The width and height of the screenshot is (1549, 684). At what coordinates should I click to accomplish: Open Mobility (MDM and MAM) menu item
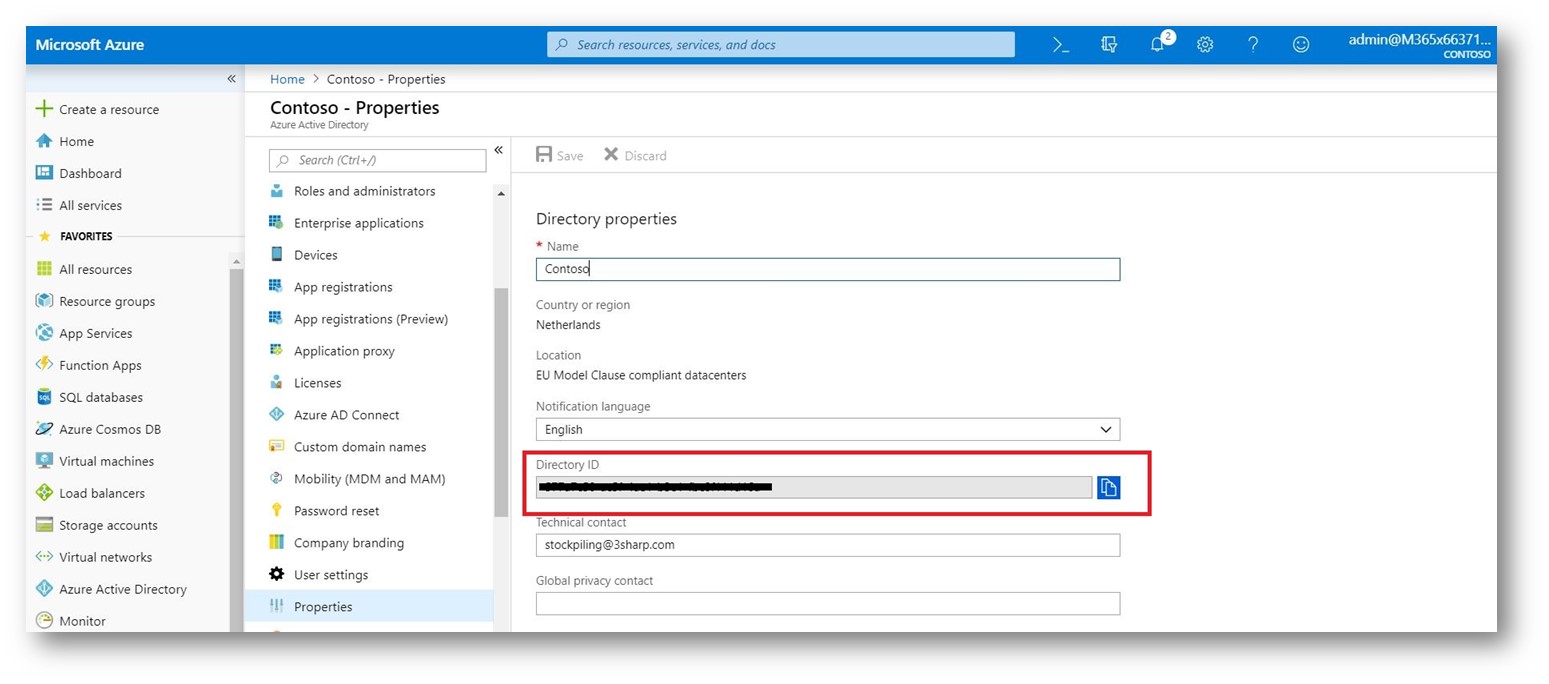[x=369, y=479]
